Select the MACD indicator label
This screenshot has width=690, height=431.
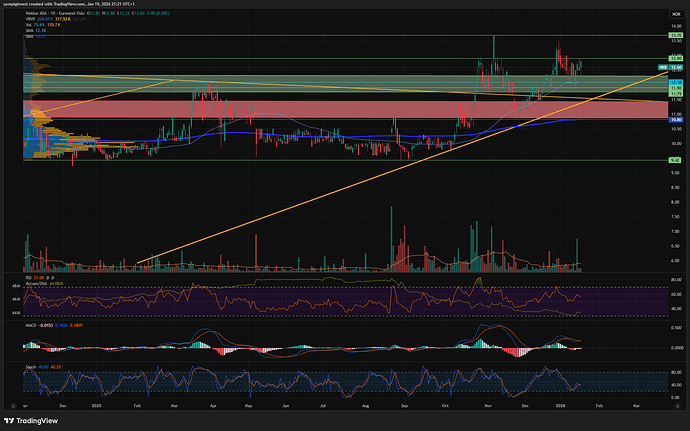point(30,324)
